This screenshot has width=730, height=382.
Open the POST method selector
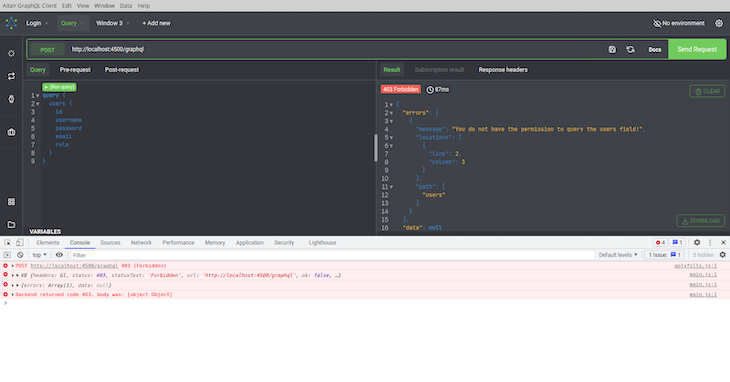coord(47,50)
